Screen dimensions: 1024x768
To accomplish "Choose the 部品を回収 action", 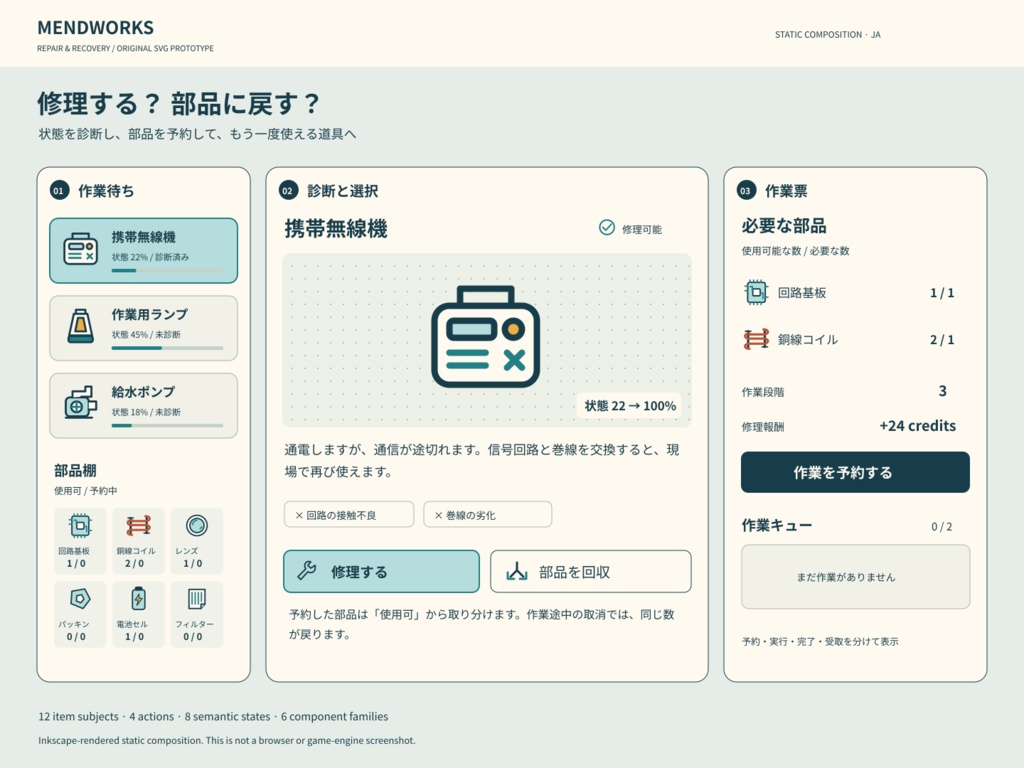I will (x=590, y=571).
